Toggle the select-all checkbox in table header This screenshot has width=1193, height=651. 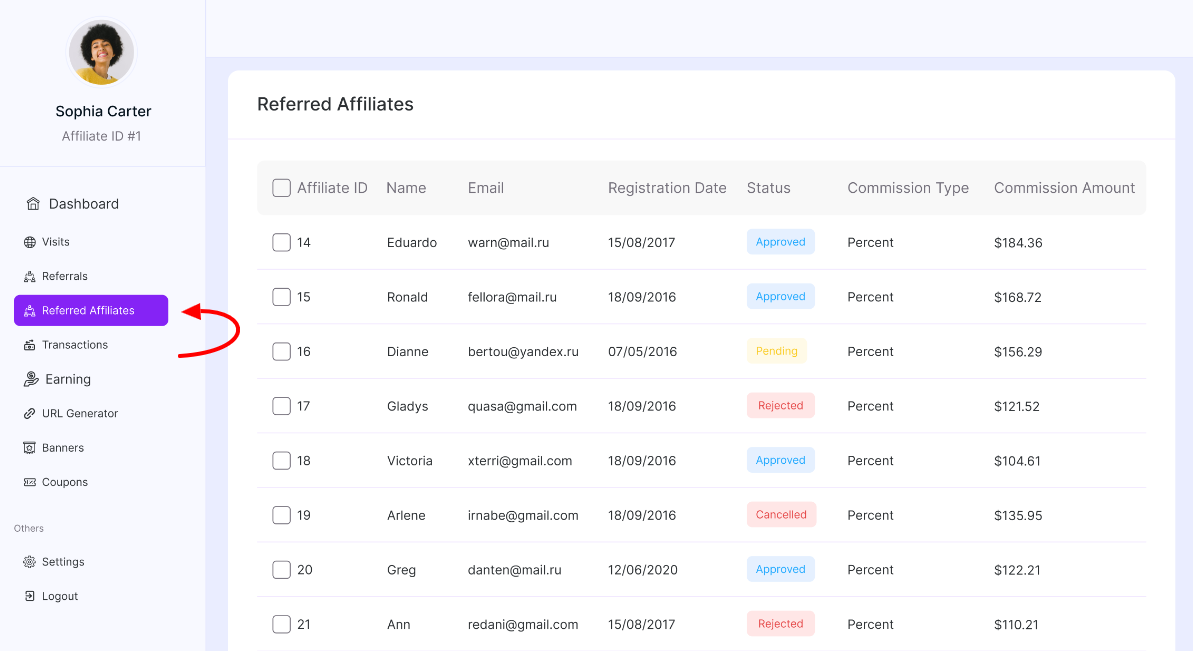(282, 188)
